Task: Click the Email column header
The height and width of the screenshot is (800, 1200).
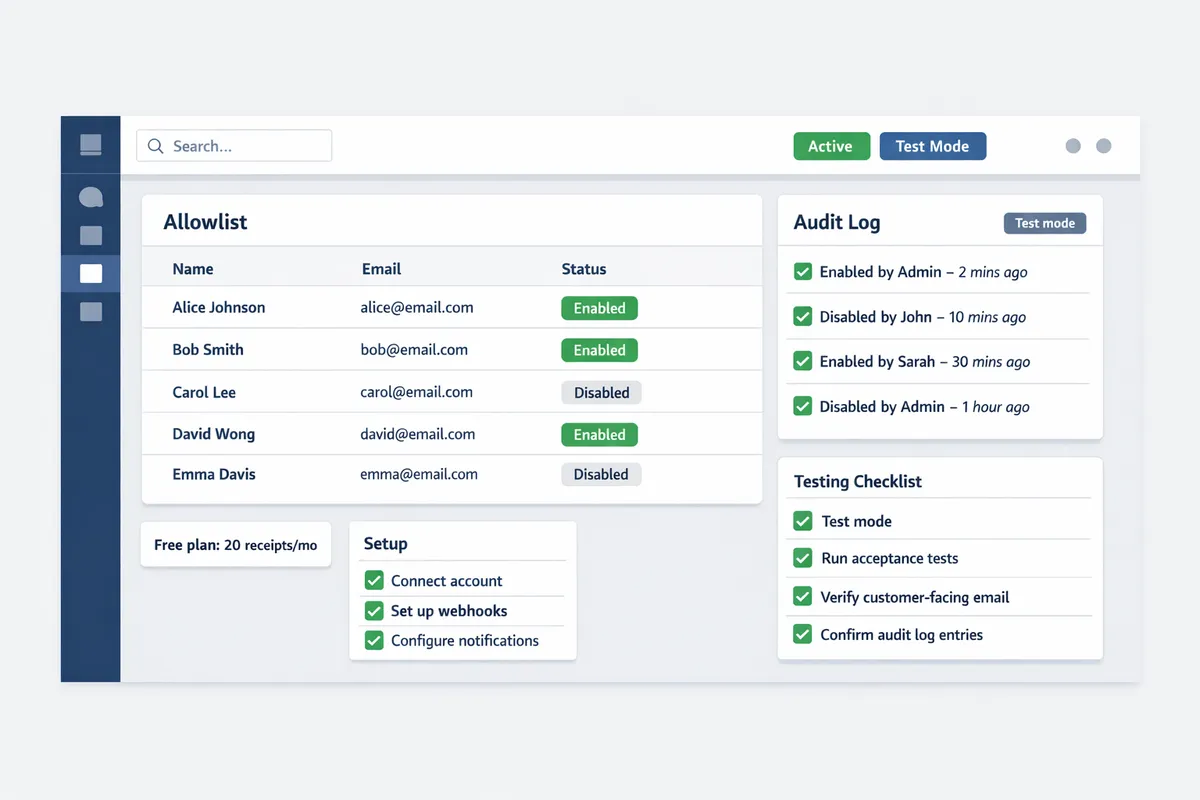Action: click(381, 269)
